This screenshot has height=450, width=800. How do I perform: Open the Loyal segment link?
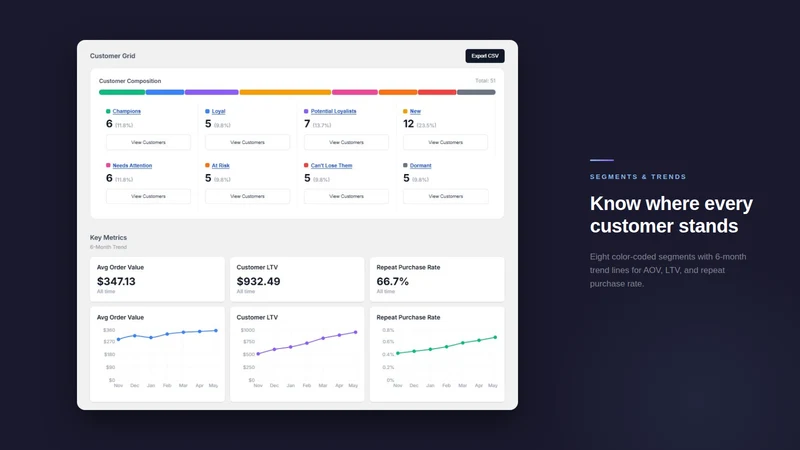click(218, 111)
